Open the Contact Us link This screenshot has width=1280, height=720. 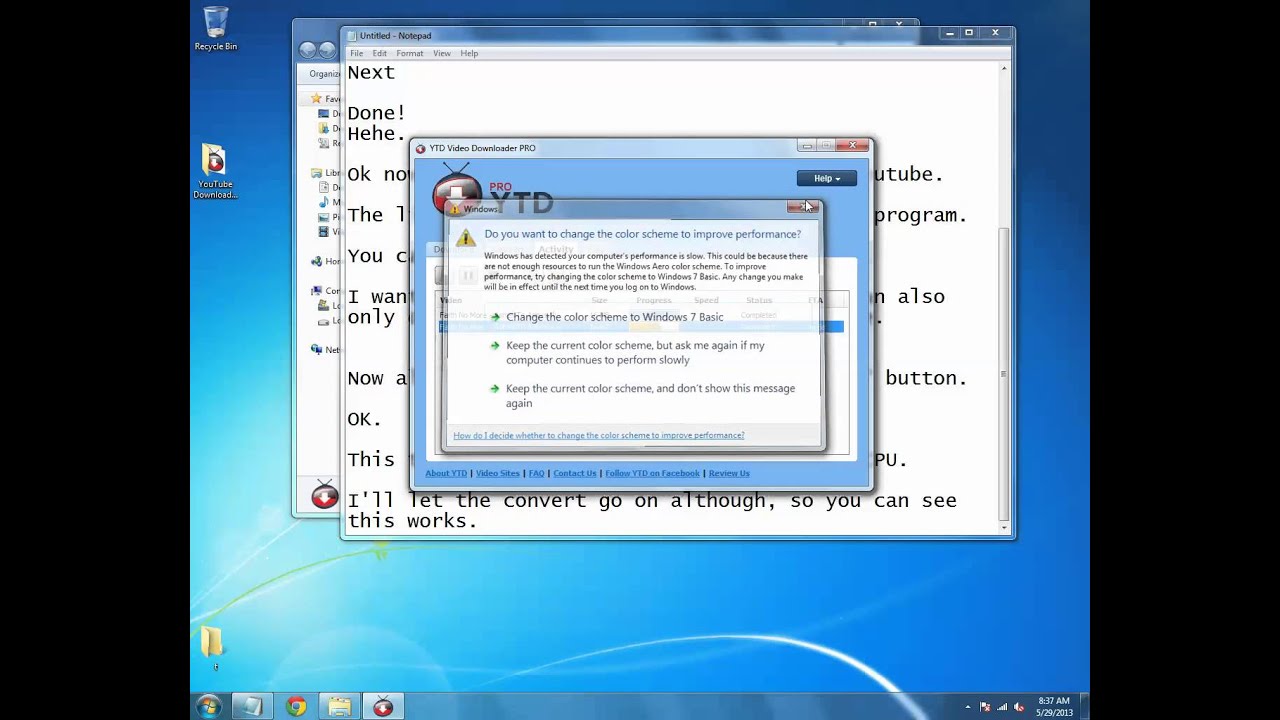click(x=574, y=473)
